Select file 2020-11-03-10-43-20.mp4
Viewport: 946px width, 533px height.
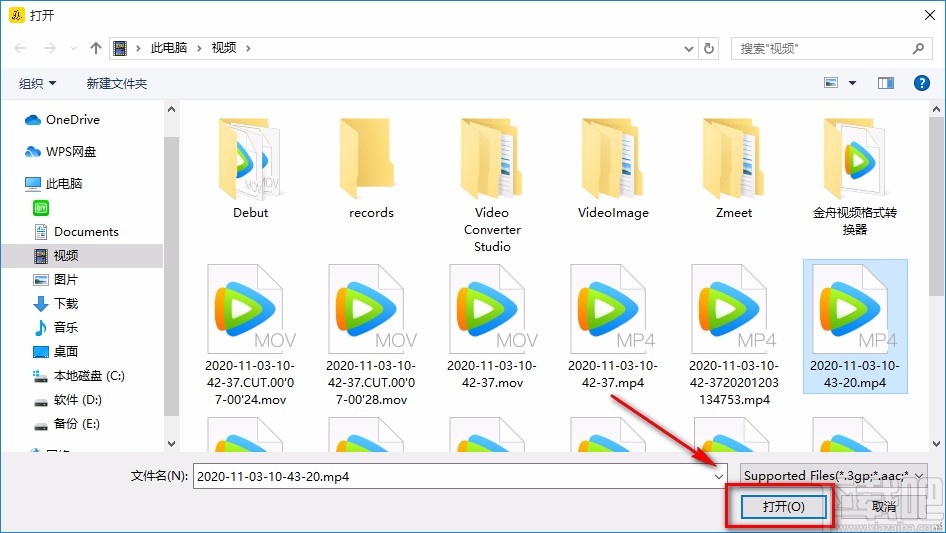click(855, 327)
